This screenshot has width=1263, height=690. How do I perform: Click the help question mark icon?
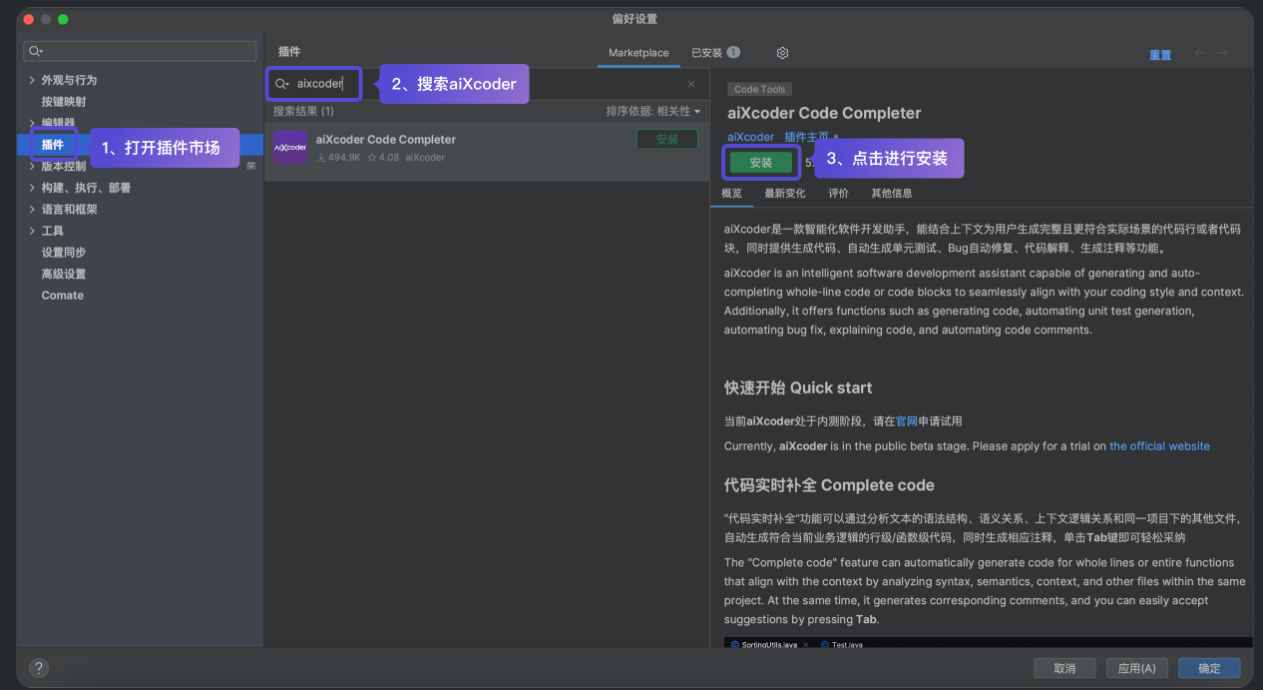[x=38, y=668]
